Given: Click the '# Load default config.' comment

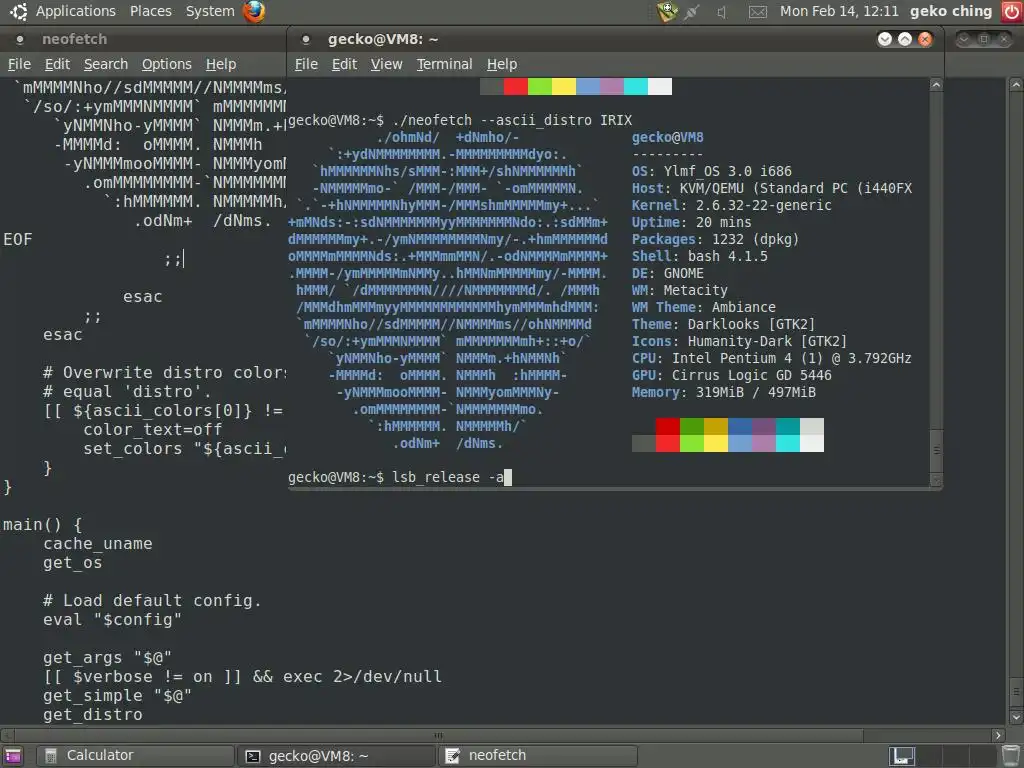Looking at the screenshot, I should (152, 600).
